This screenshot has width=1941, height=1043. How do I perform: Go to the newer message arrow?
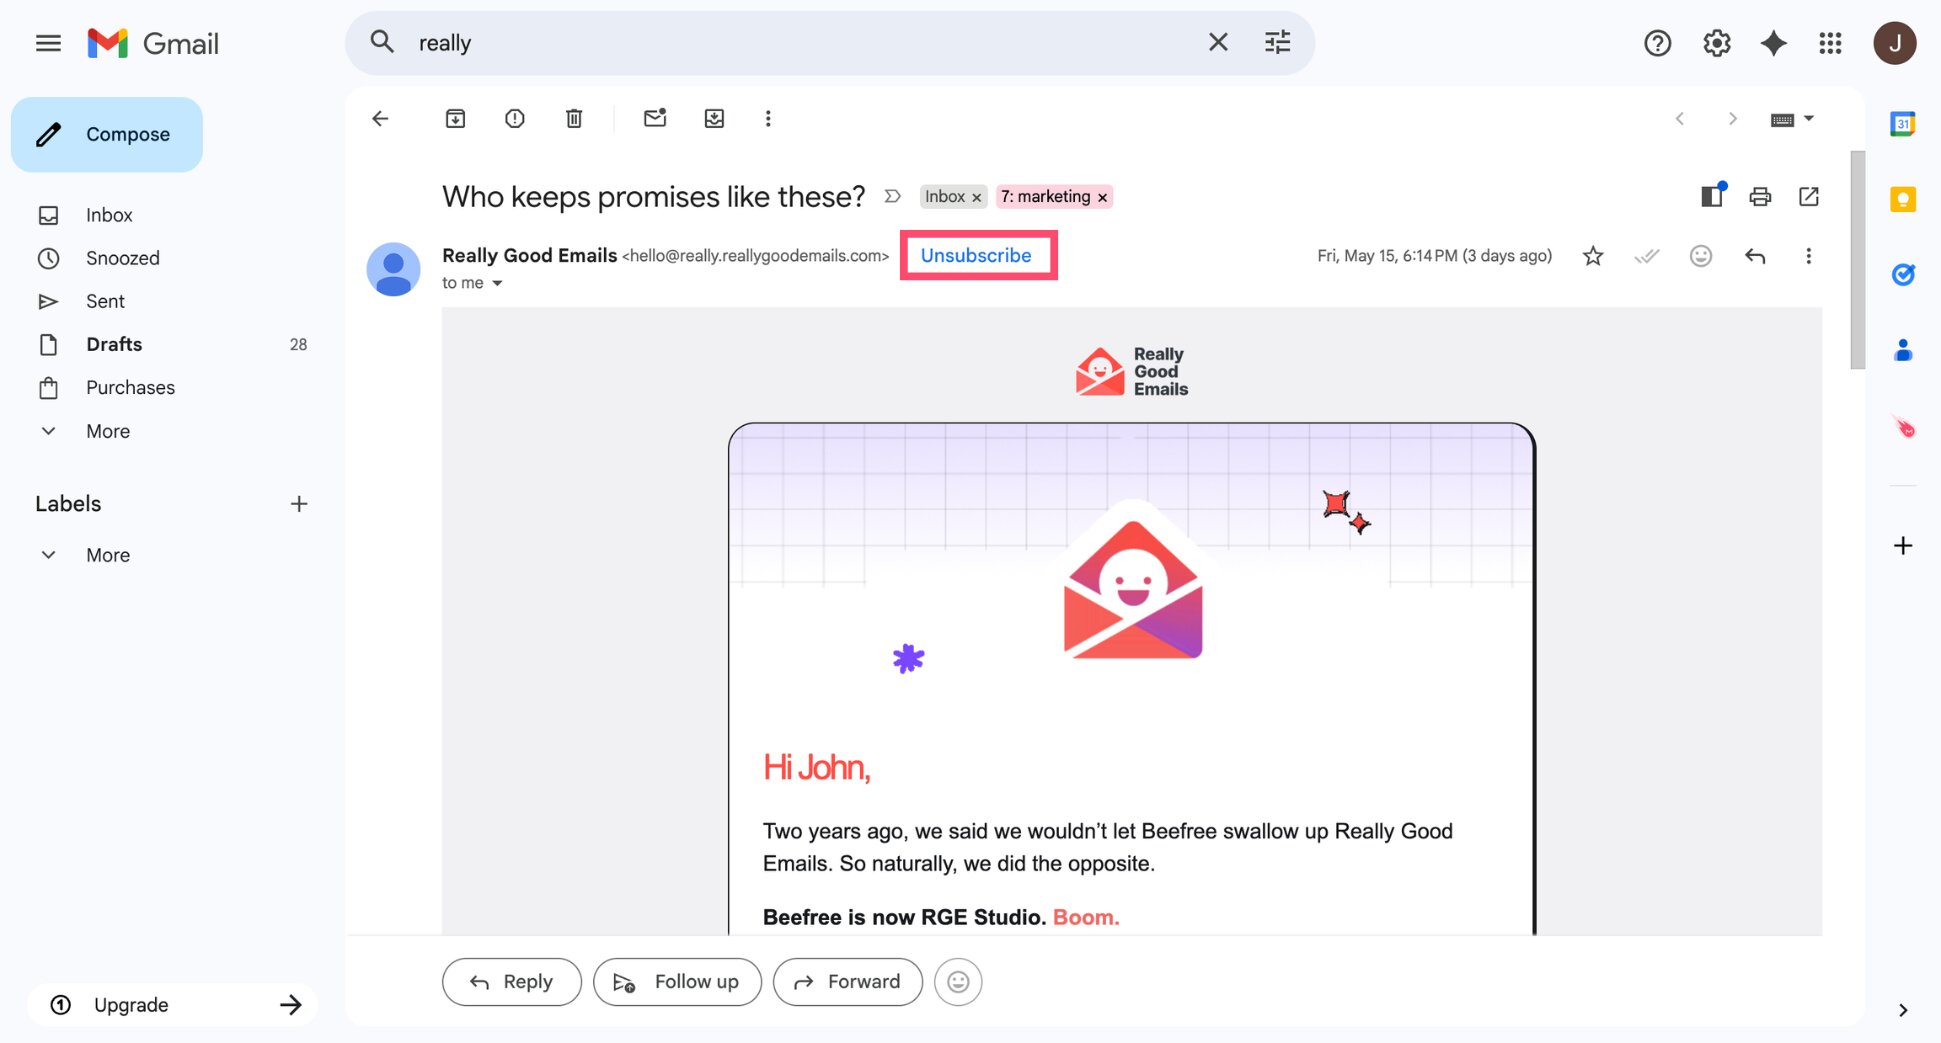click(x=1680, y=119)
